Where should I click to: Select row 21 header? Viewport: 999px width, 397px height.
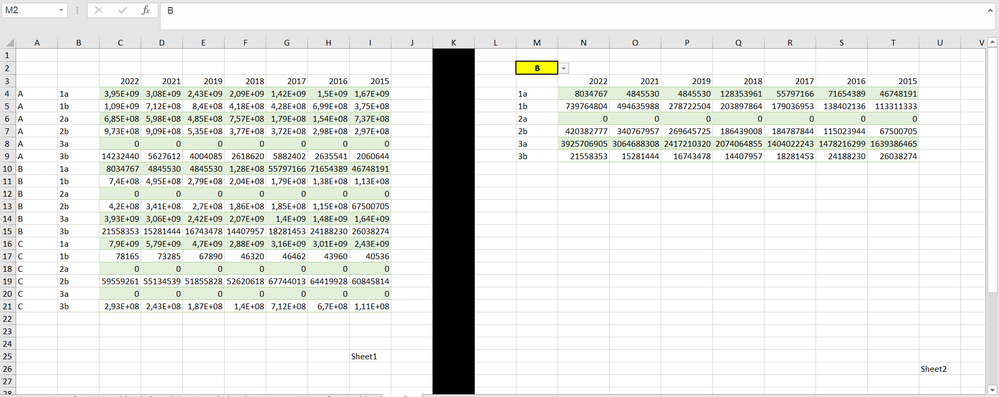click(8, 307)
